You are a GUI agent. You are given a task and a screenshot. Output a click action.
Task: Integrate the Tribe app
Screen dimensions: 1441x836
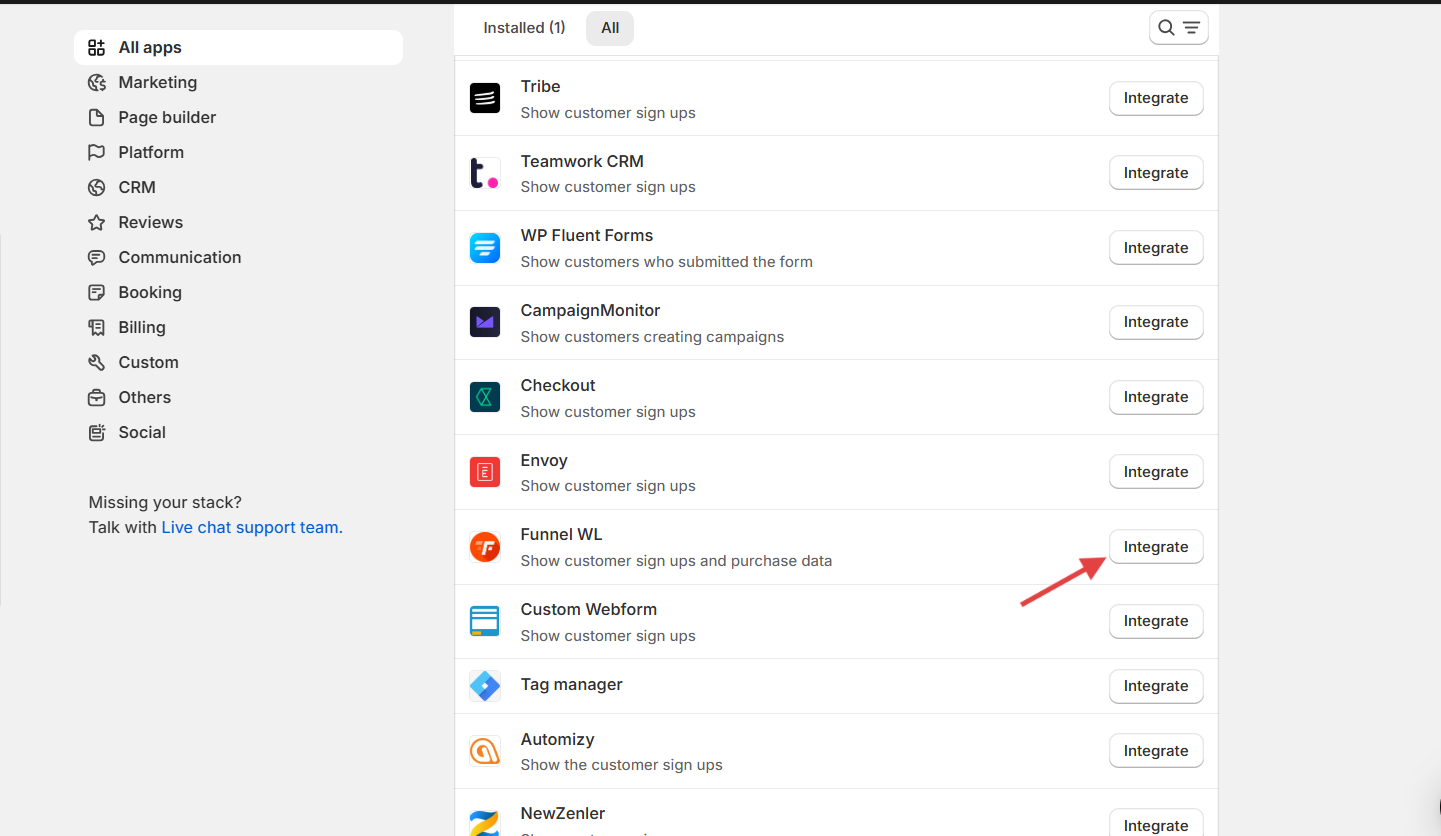(1156, 98)
